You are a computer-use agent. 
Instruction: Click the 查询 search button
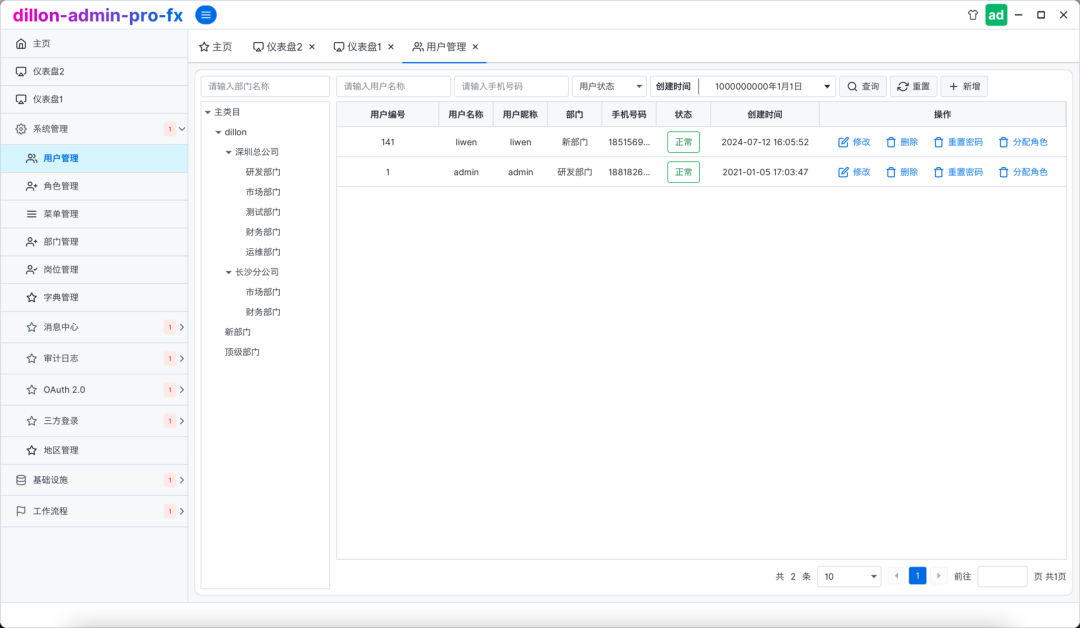pyautogui.click(x=862, y=87)
